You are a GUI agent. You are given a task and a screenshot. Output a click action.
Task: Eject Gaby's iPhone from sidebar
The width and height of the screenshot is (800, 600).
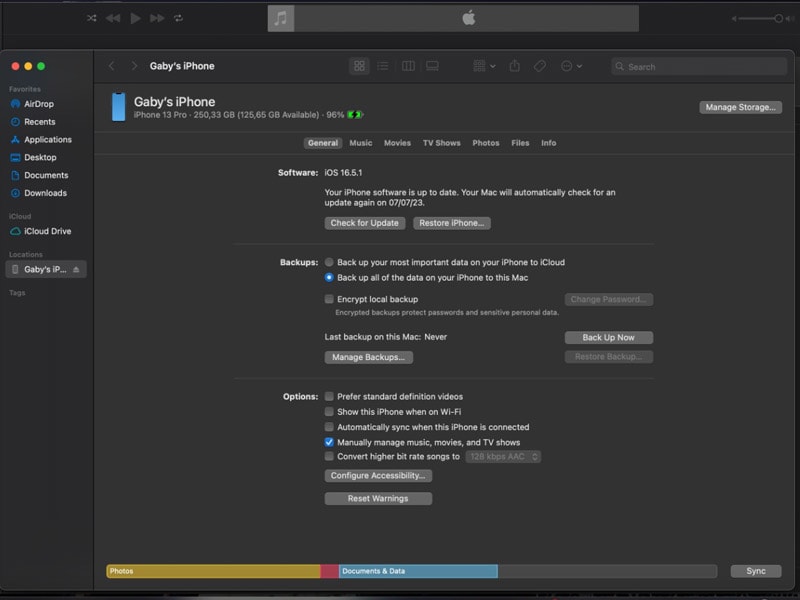76,269
